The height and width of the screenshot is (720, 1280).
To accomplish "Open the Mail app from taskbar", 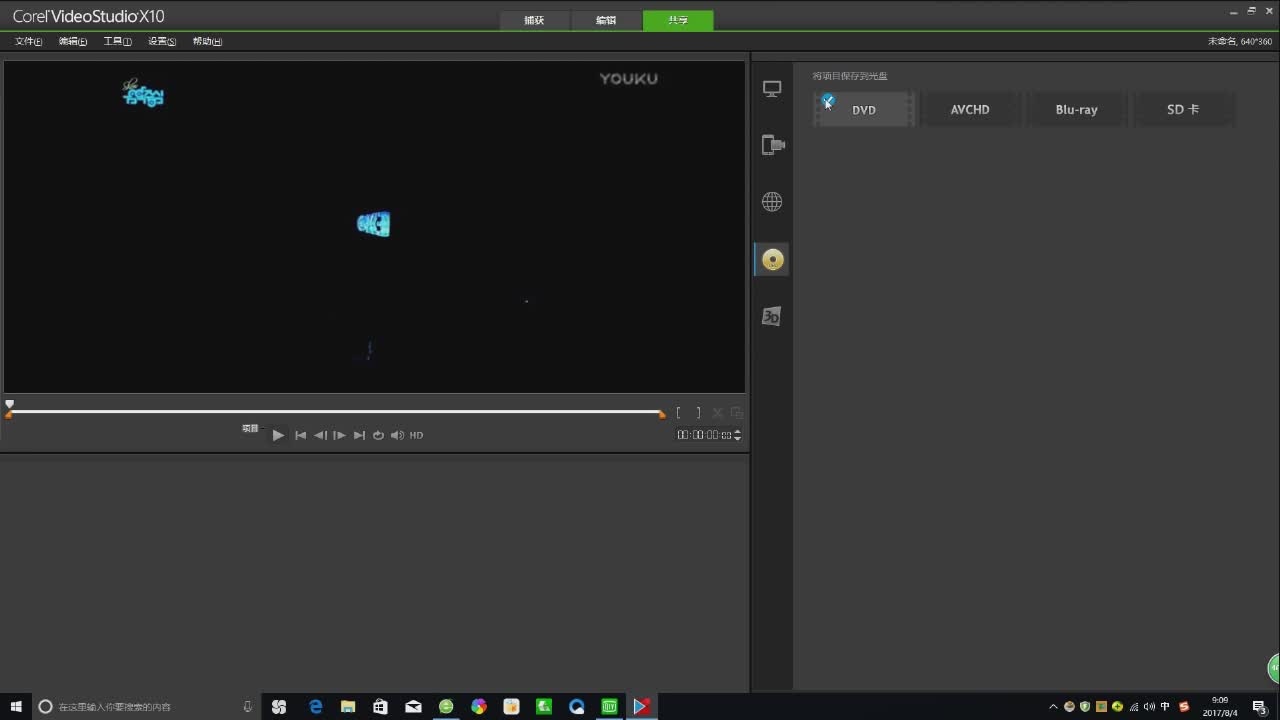I will pyautogui.click(x=413, y=706).
